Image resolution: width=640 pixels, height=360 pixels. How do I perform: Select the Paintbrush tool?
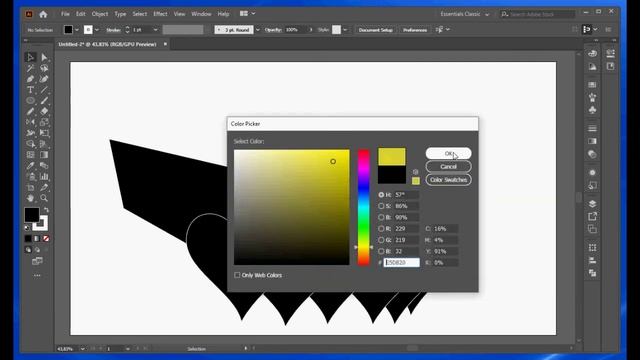point(44,100)
